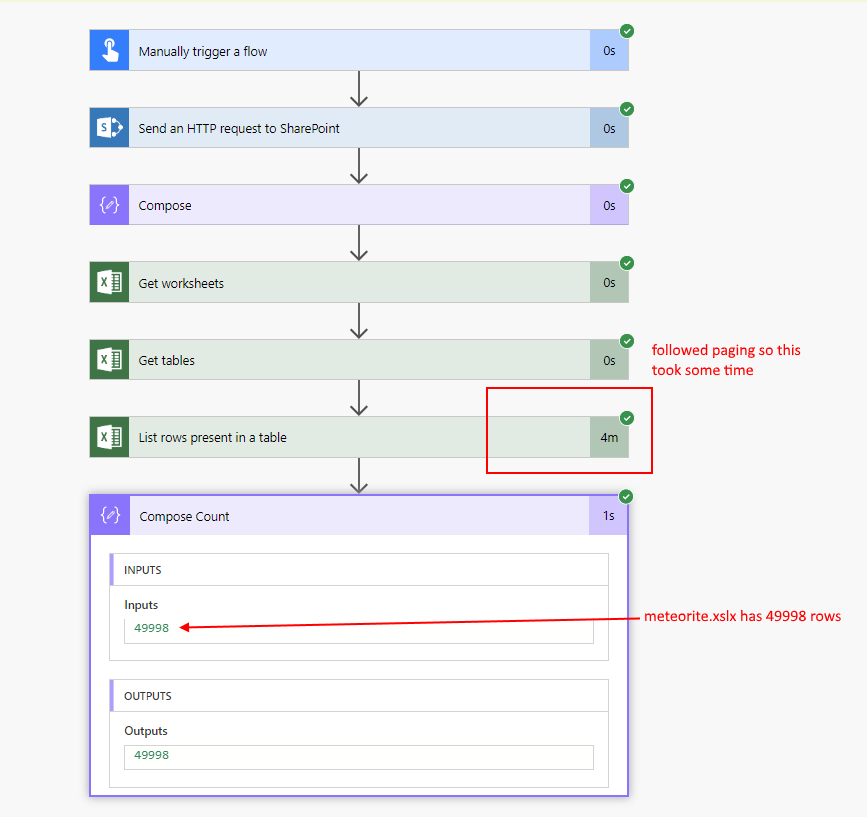Viewport: 867px width, 817px height.
Task: Click the SharePoint icon on the HTTP request step
Action: [x=109, y=128]
